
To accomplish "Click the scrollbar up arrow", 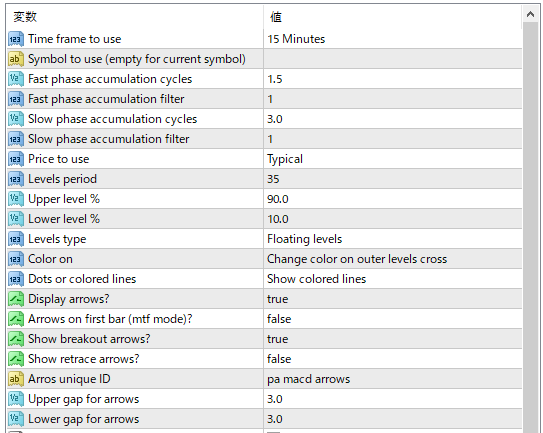I will click(530, 14).
